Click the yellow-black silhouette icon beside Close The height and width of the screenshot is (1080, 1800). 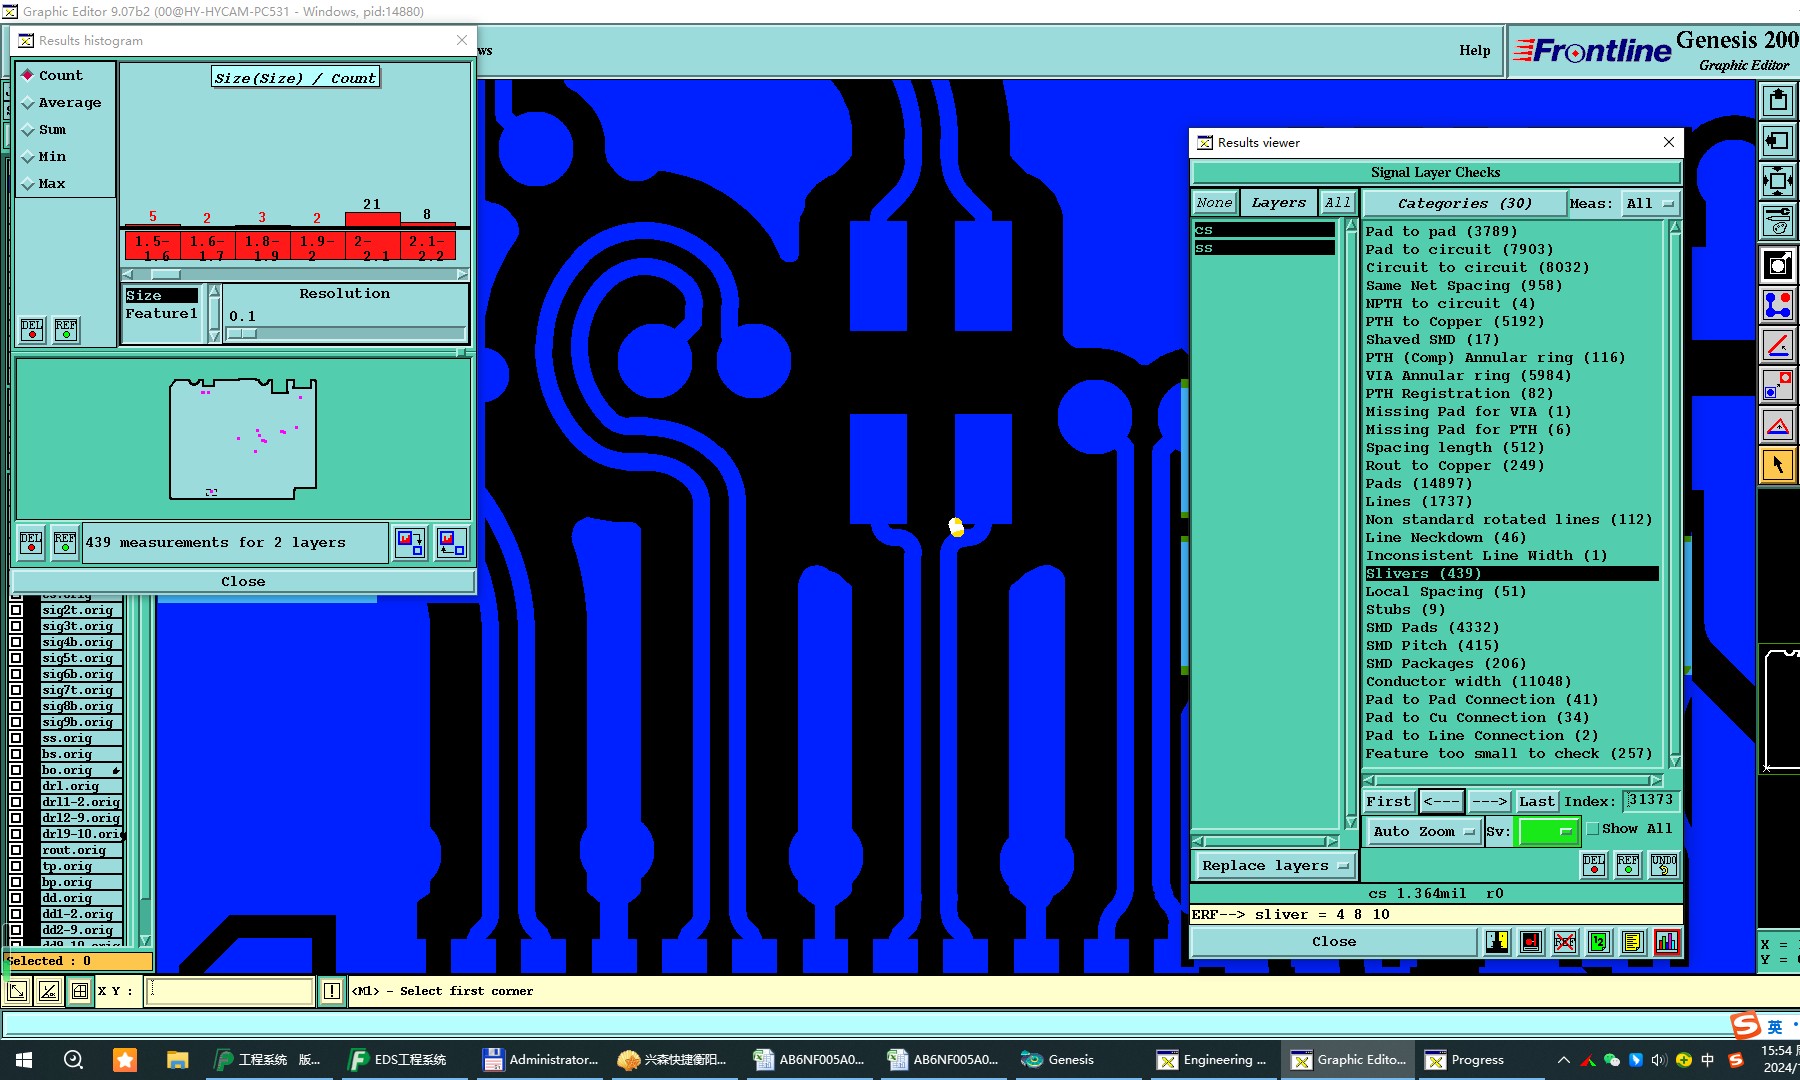pos(1497,942)
